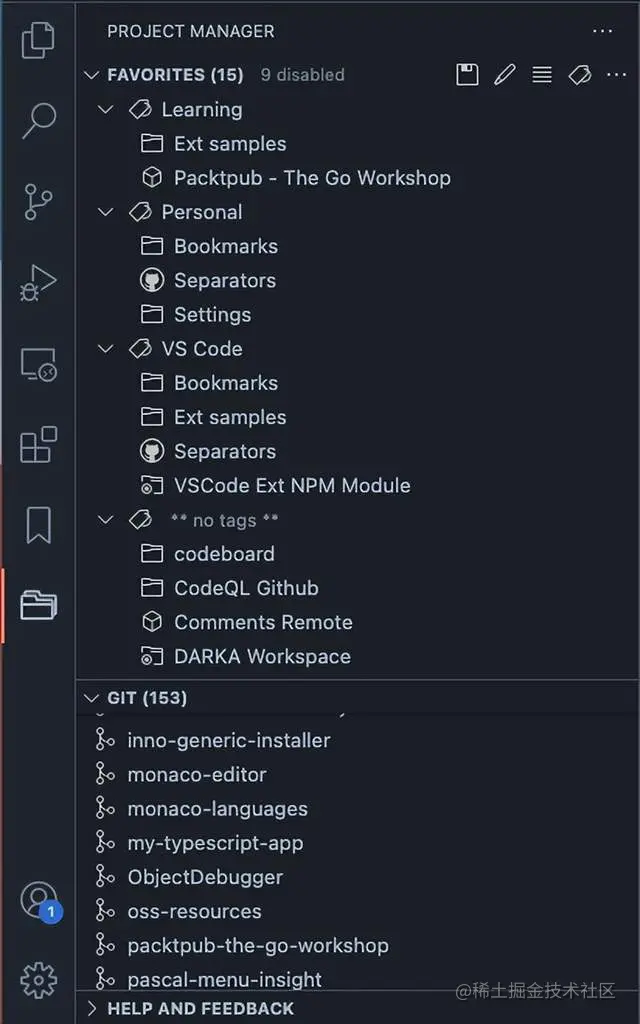The width and height of the screenshot is (640, 1024).
Task: Open the Run and Debug view
Action: [39, 282]
